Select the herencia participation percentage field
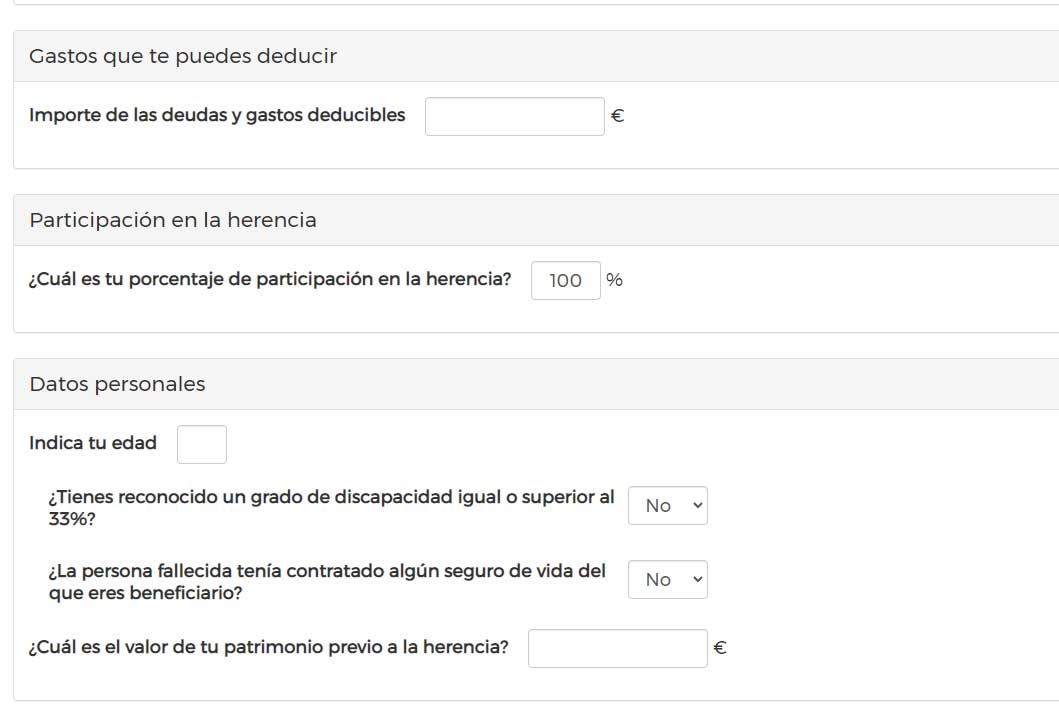The height and width of the screenshot is (718, 1059). (565, 280)
